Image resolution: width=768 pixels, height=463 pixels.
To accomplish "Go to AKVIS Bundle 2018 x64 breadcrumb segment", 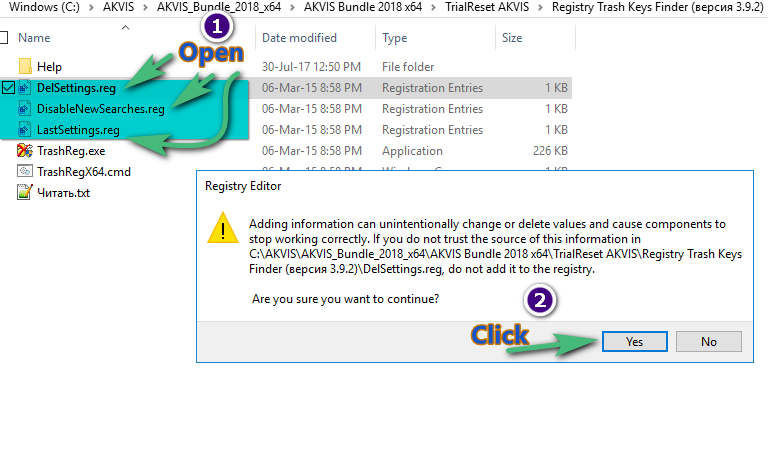I will coord(363,7).
